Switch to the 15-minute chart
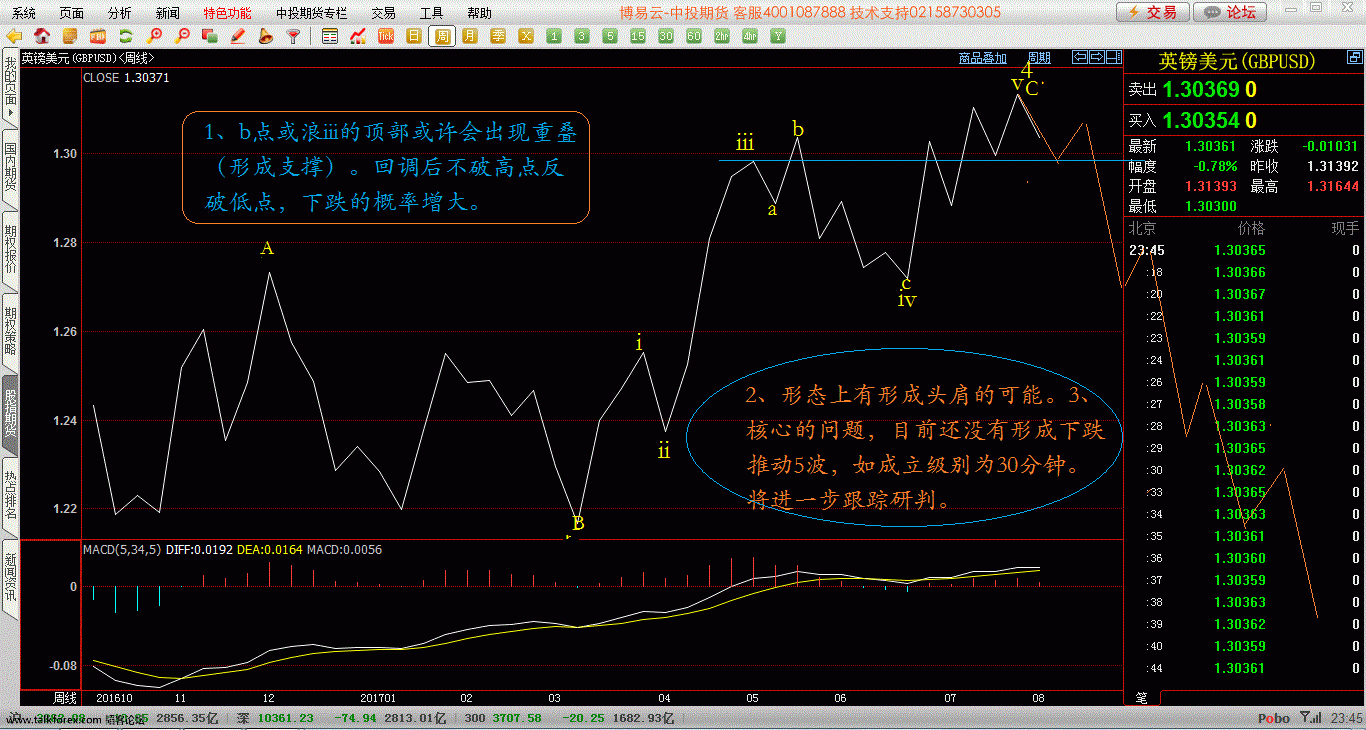Screen dimensions: 1366x730 637,36
